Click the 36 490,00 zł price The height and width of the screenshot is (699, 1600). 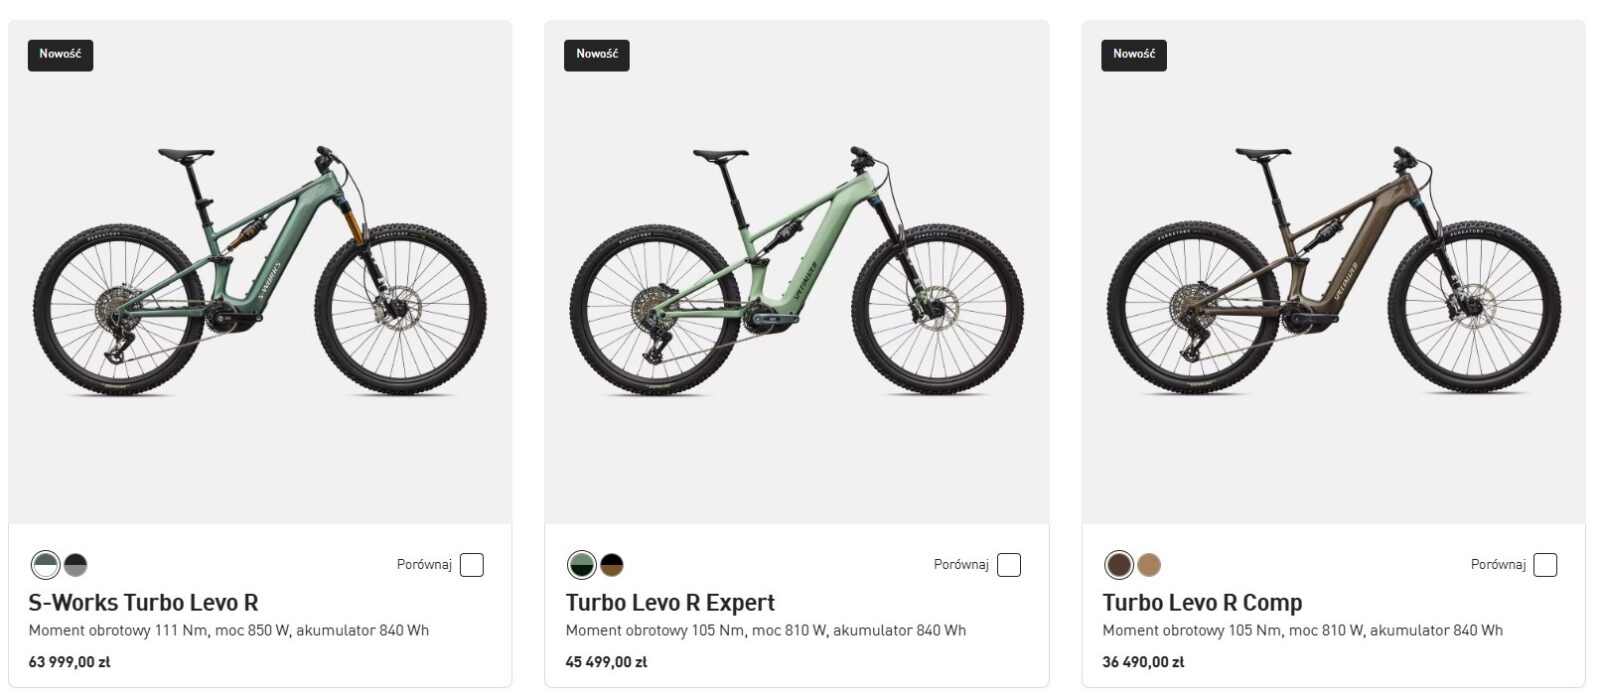click(x=1143, y=662)
